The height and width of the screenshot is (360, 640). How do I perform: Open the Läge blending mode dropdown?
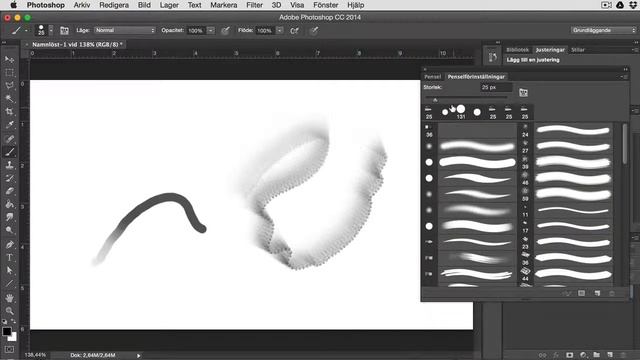[x=124, y=30]
